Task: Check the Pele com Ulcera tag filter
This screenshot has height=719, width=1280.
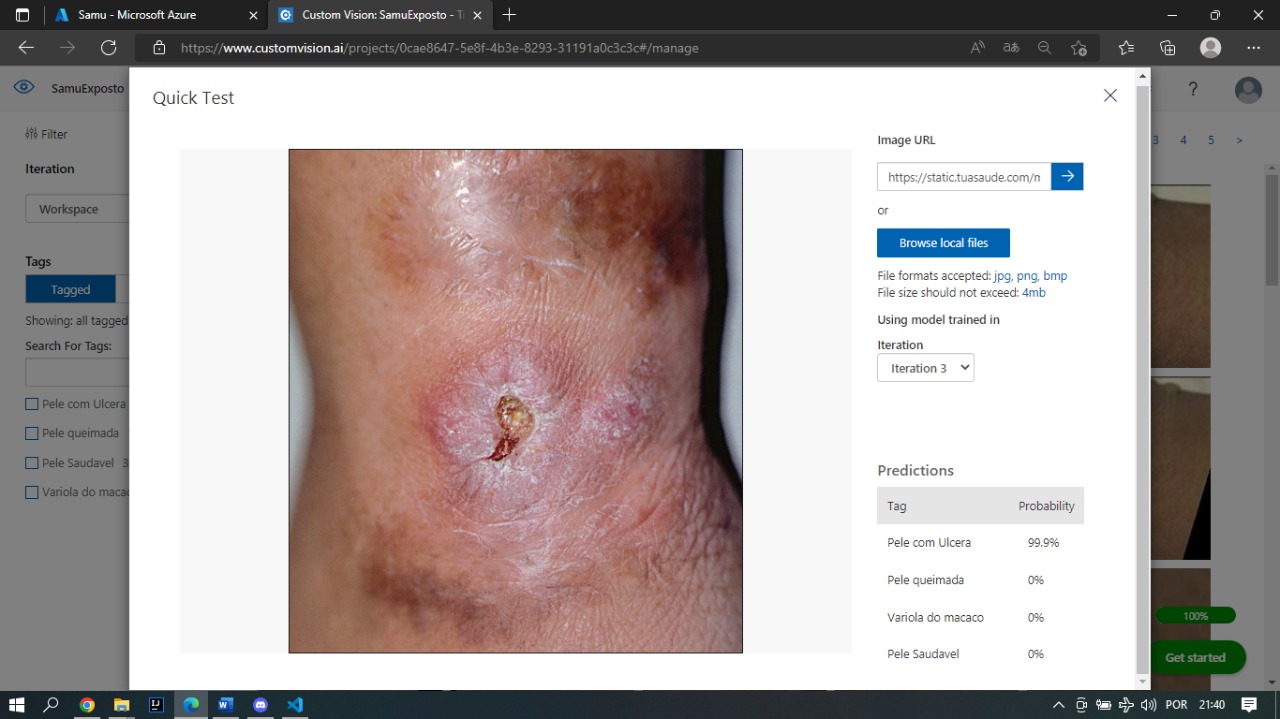Action: [32, 404]
